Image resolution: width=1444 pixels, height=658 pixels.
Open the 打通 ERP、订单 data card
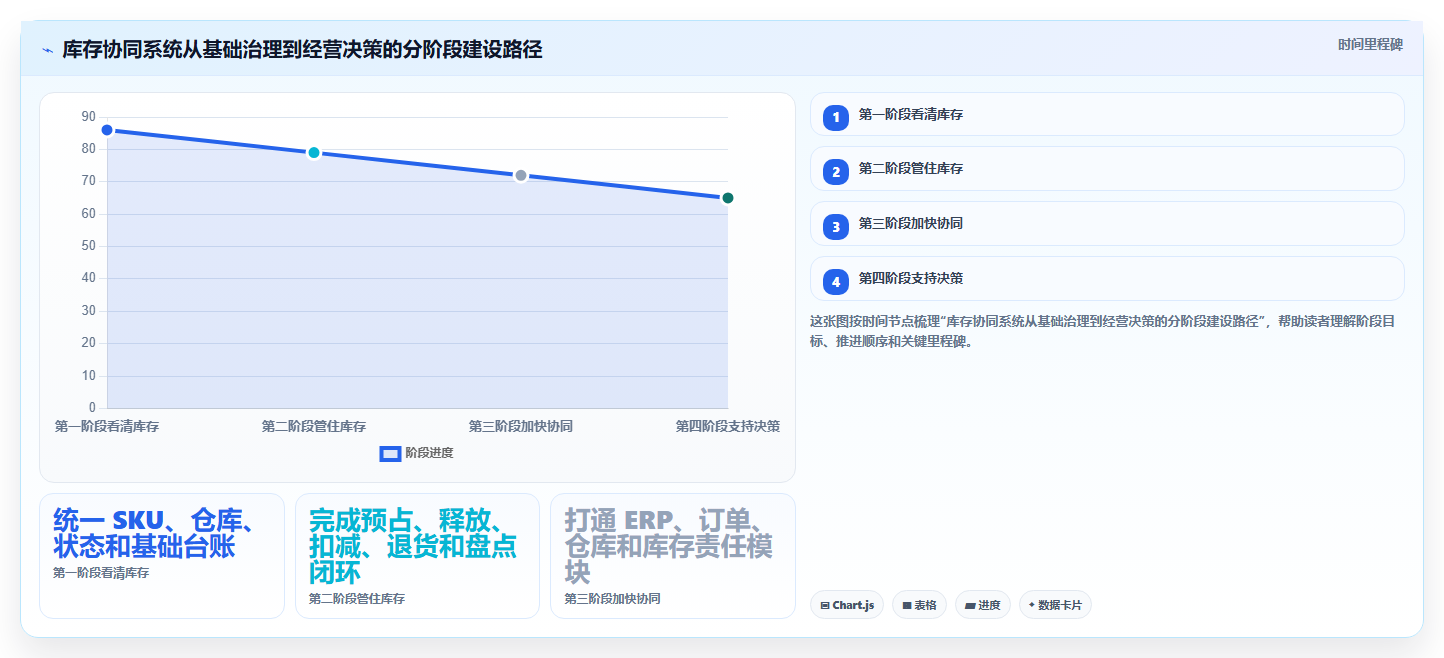673,556
